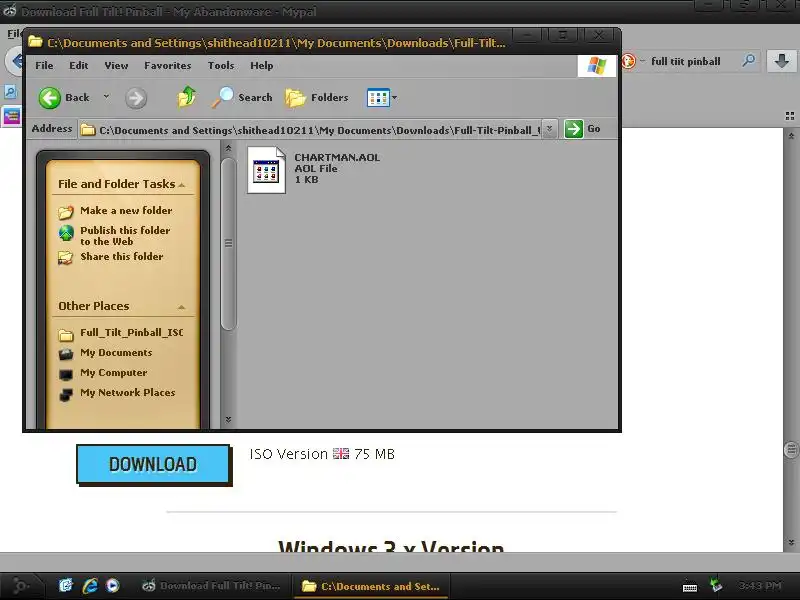Open My Computer from Other Places
Screen dimensions: 800x600
pyautogui.click(x=113, y=372)
